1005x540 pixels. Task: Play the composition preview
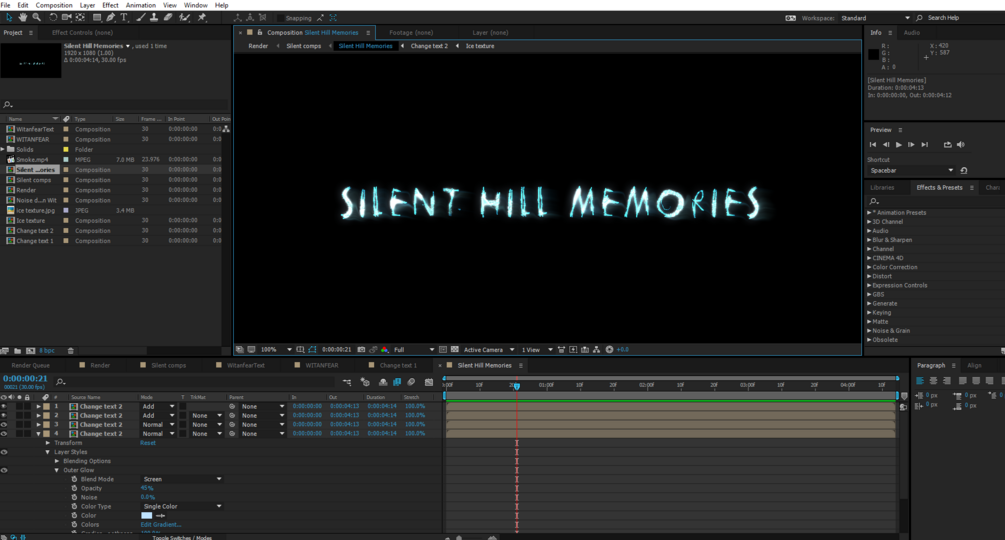pos(899,145)
